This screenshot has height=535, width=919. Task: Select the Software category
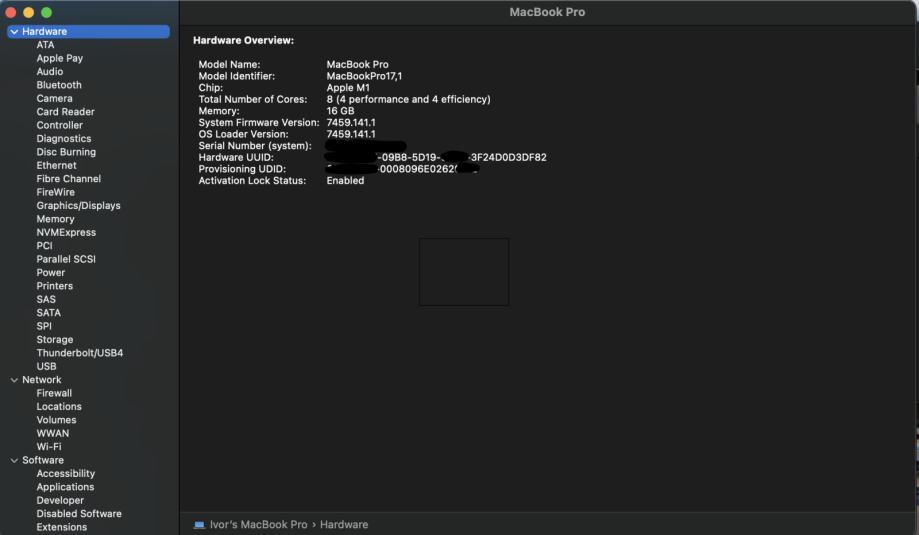pos(43,461)
